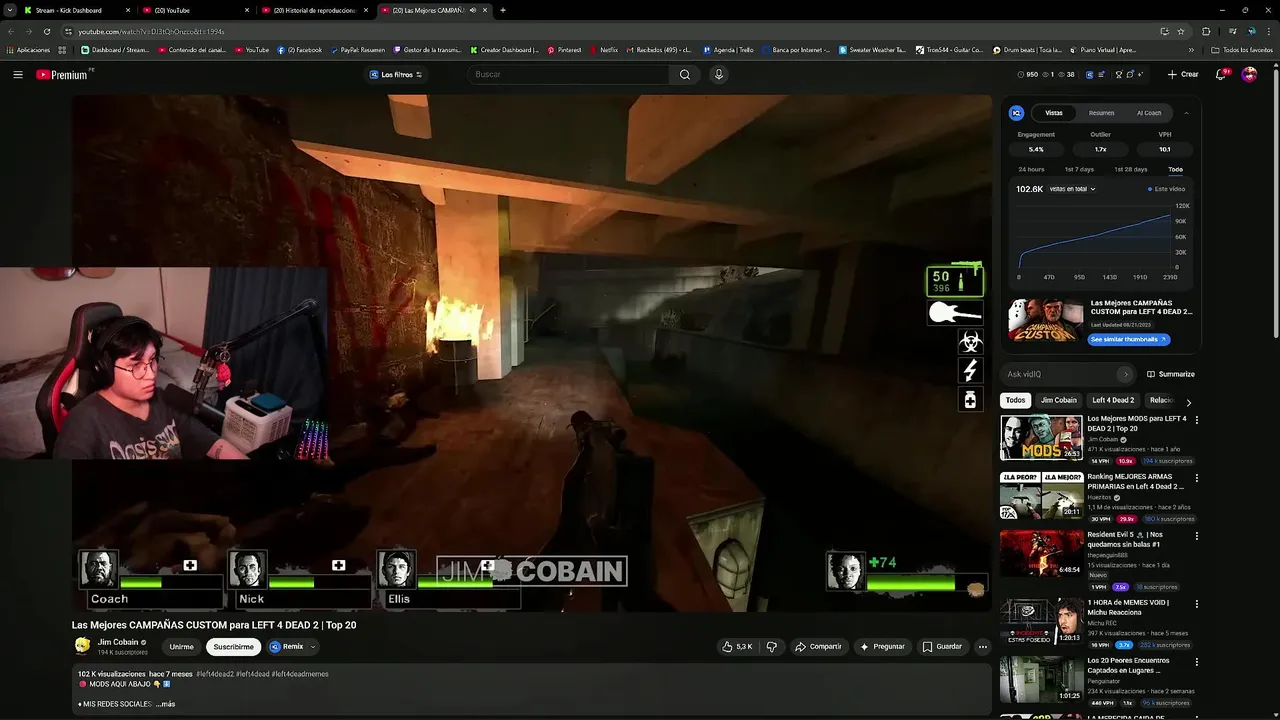Toggle the Este video chart legend
Viewport: 1280px width, 720px height.
(x=1166, y=189)
